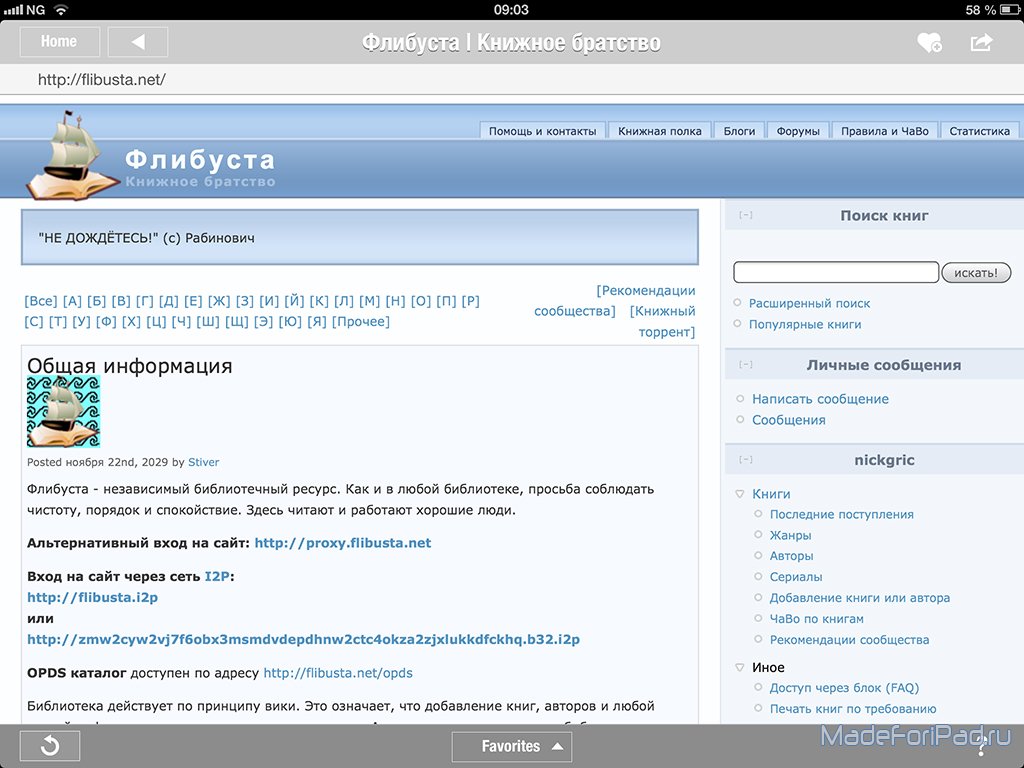This screenshot has width=1024, height=768.
Task: Click the Флибуста site title in header
Action: (x=200, y=159)
